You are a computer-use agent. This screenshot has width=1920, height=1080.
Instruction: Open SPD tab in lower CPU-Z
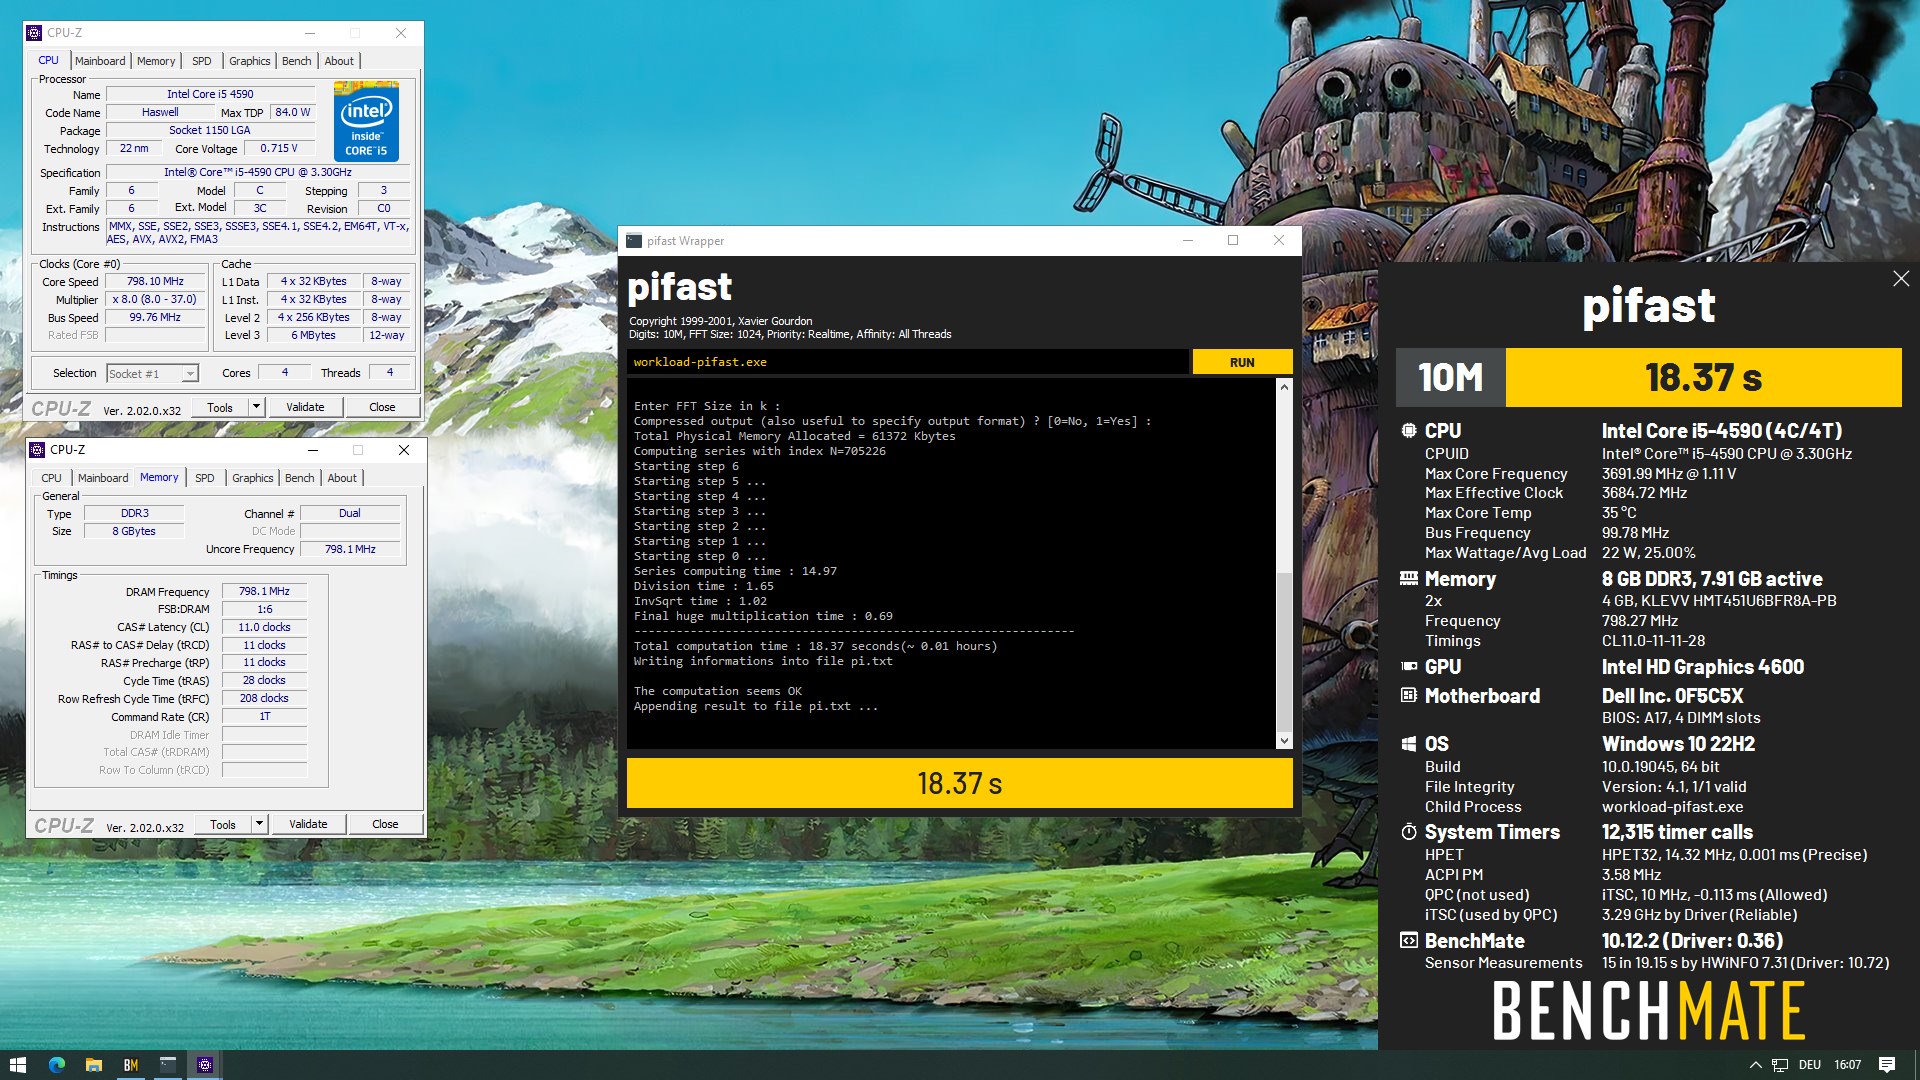click(205, 478)
